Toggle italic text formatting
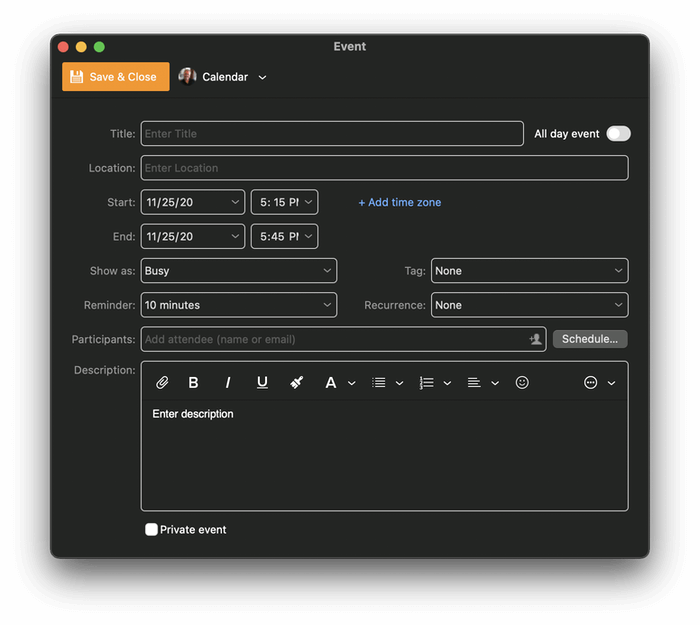This screenshot has height=625, width=700. [x=228, y=382]
